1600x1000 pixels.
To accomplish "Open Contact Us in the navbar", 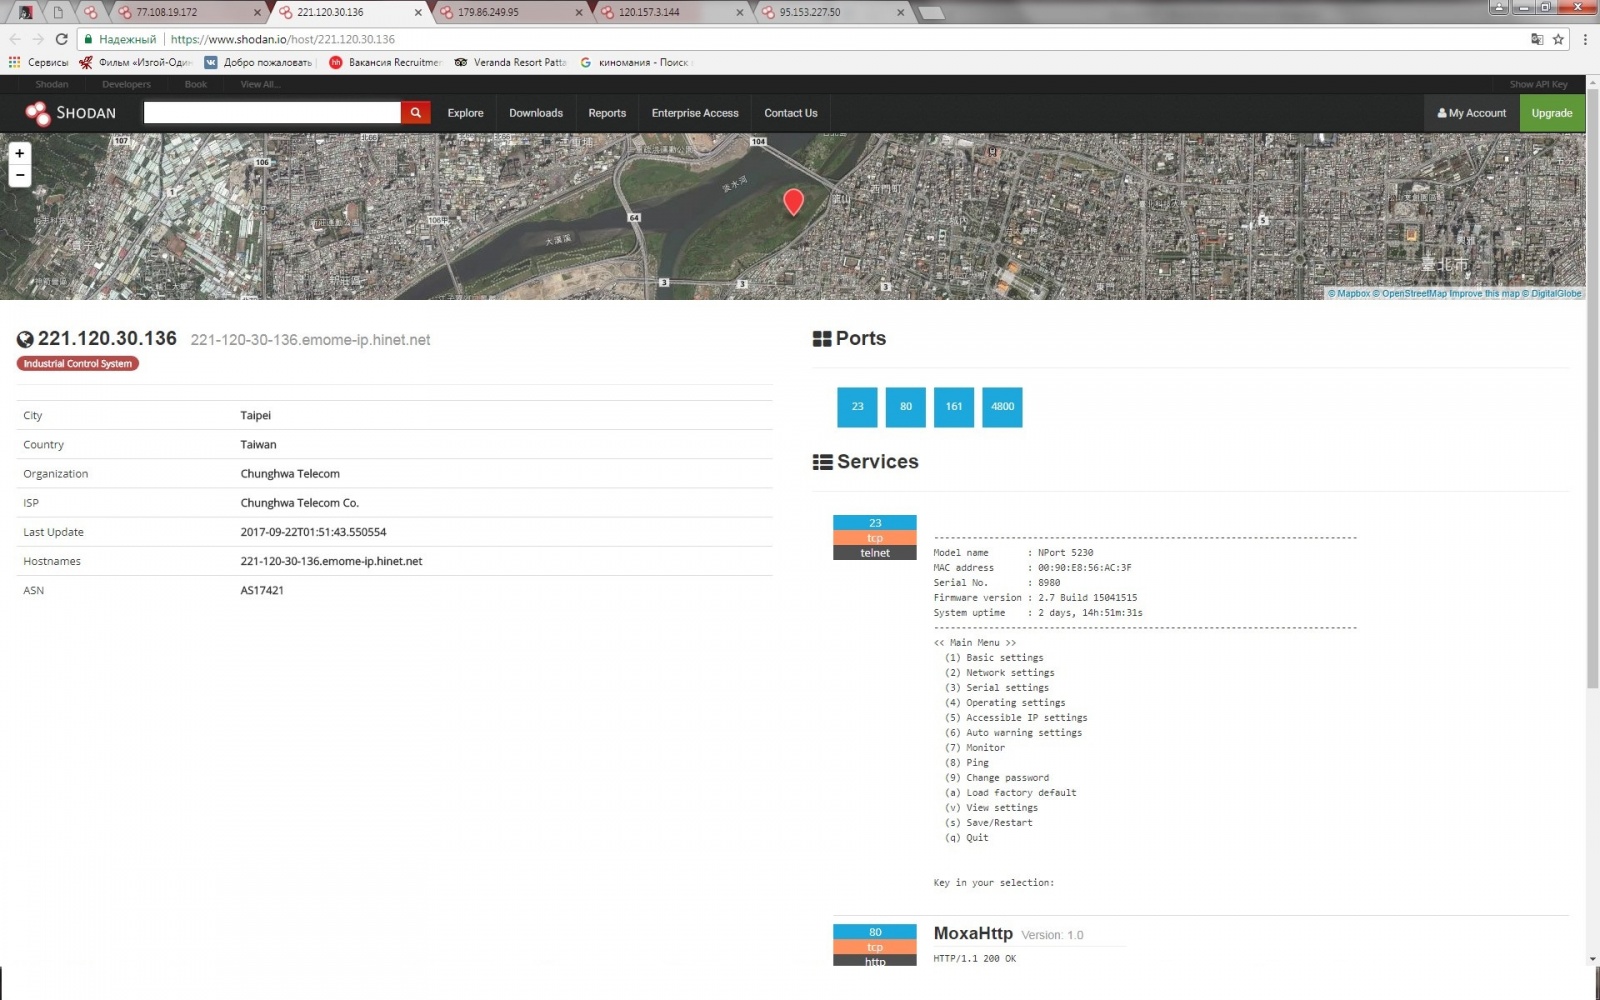I will coord(791,113).
